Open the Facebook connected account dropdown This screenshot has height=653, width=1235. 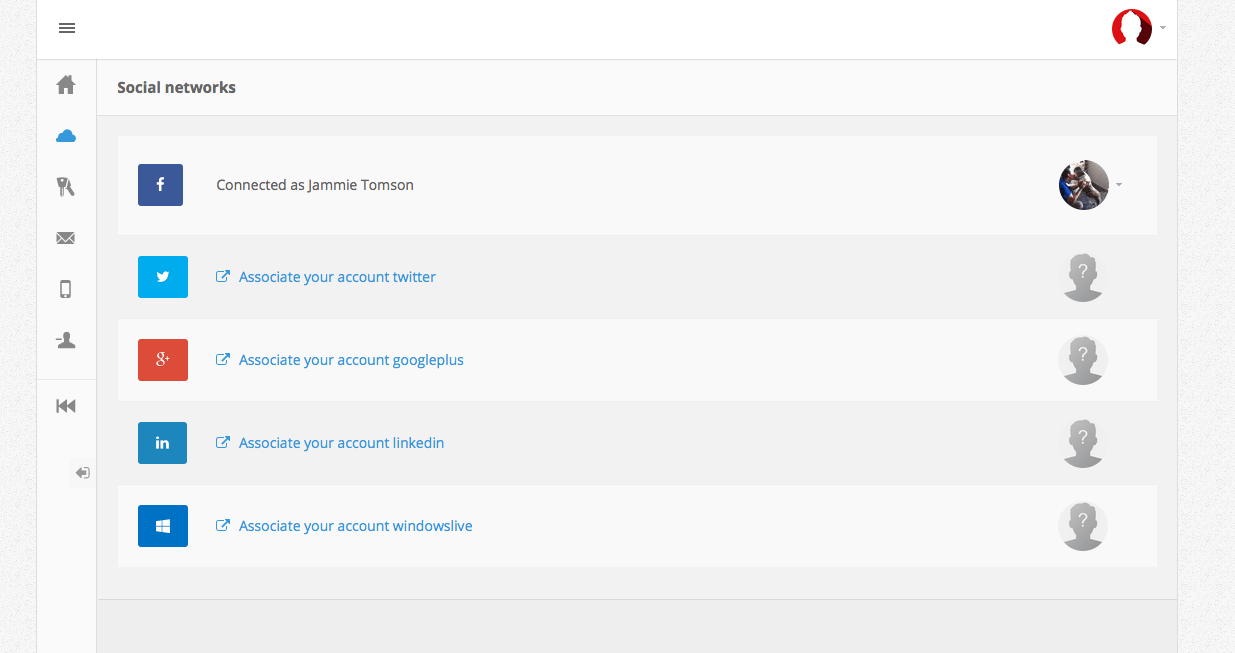point(1091,185)
